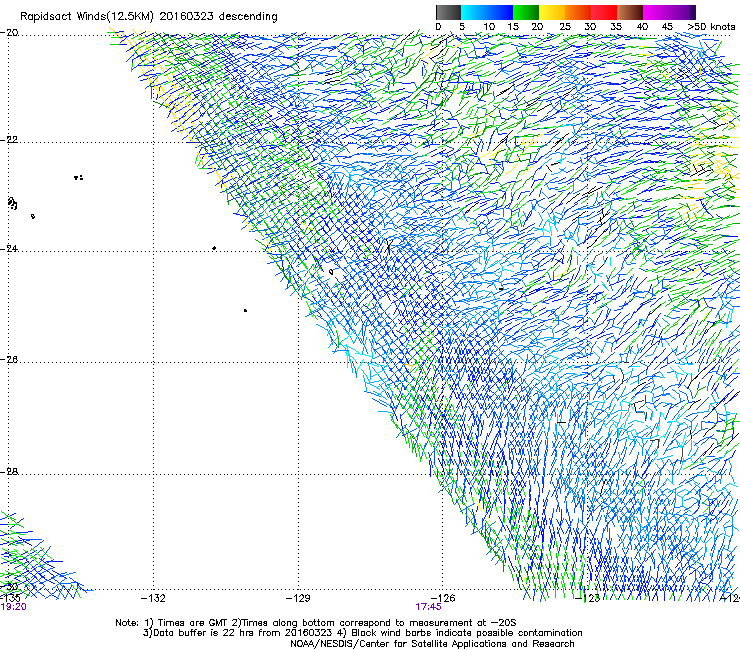Click the green 15-20 knots color segment
Image resolution: width=740 pixels, height=650 pixels.
pos(526,12)
